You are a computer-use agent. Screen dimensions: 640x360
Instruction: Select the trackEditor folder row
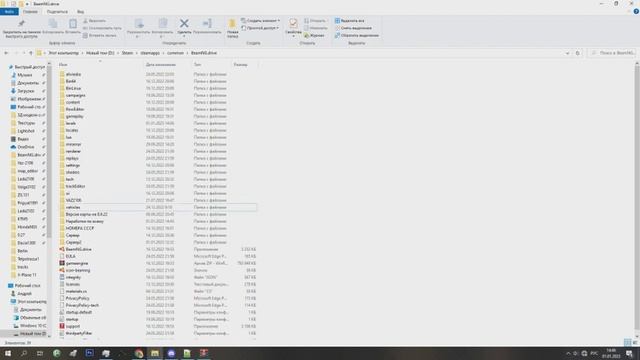coord(158,186)
